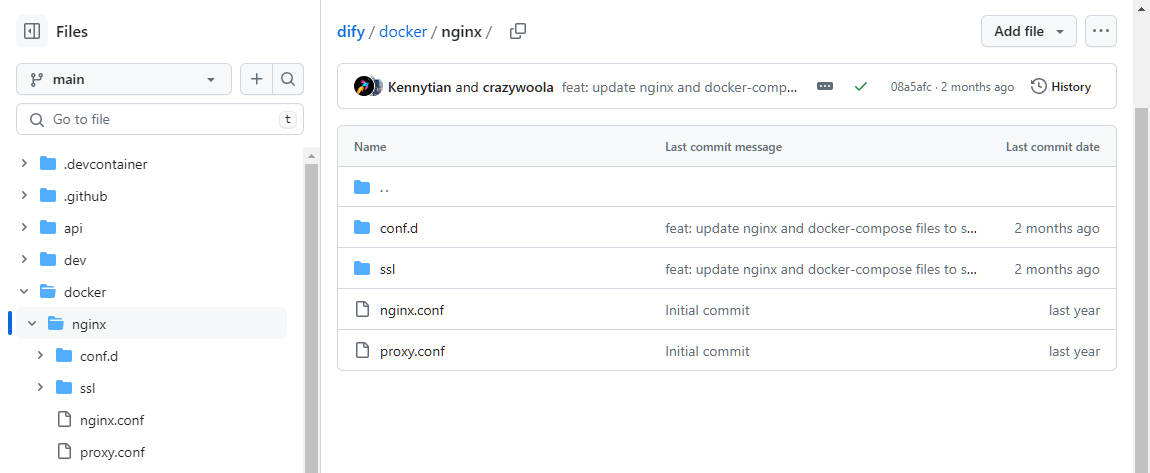Click the Kennytian author avatar
1150x473 pixels.
[x=363, y=87]
